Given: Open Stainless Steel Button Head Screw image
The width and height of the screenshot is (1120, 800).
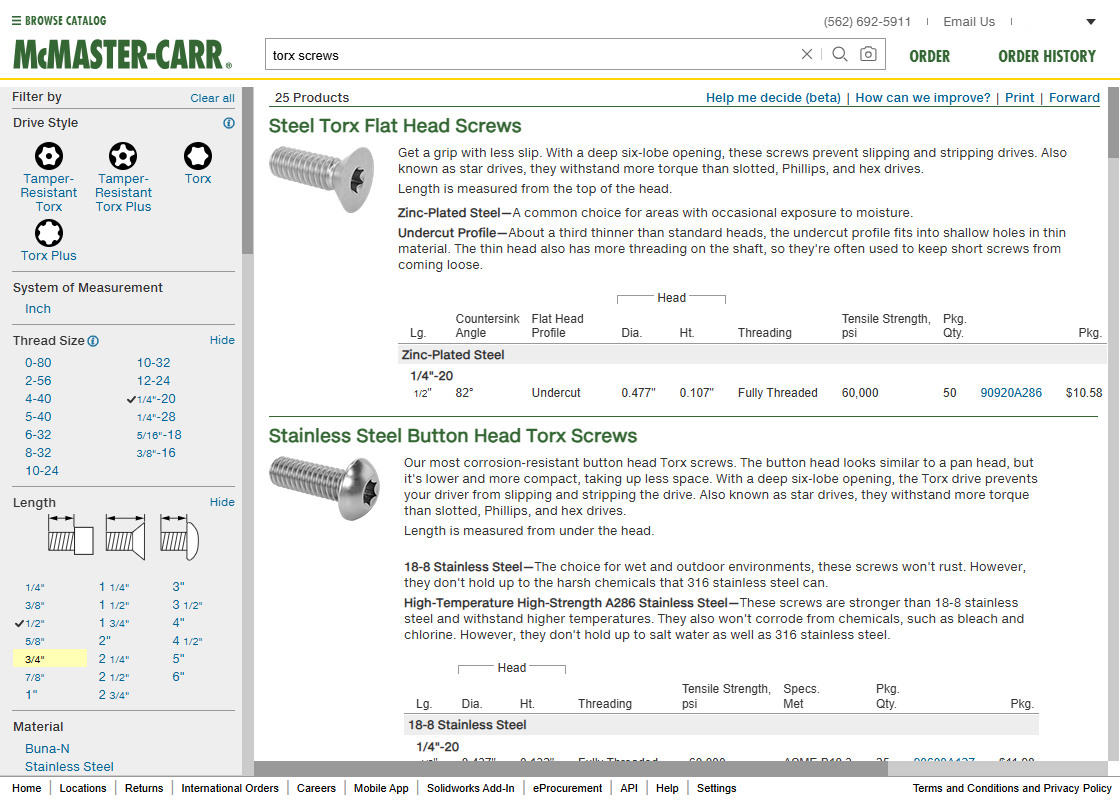Looking at the screenshot, I should pos(324,487).
